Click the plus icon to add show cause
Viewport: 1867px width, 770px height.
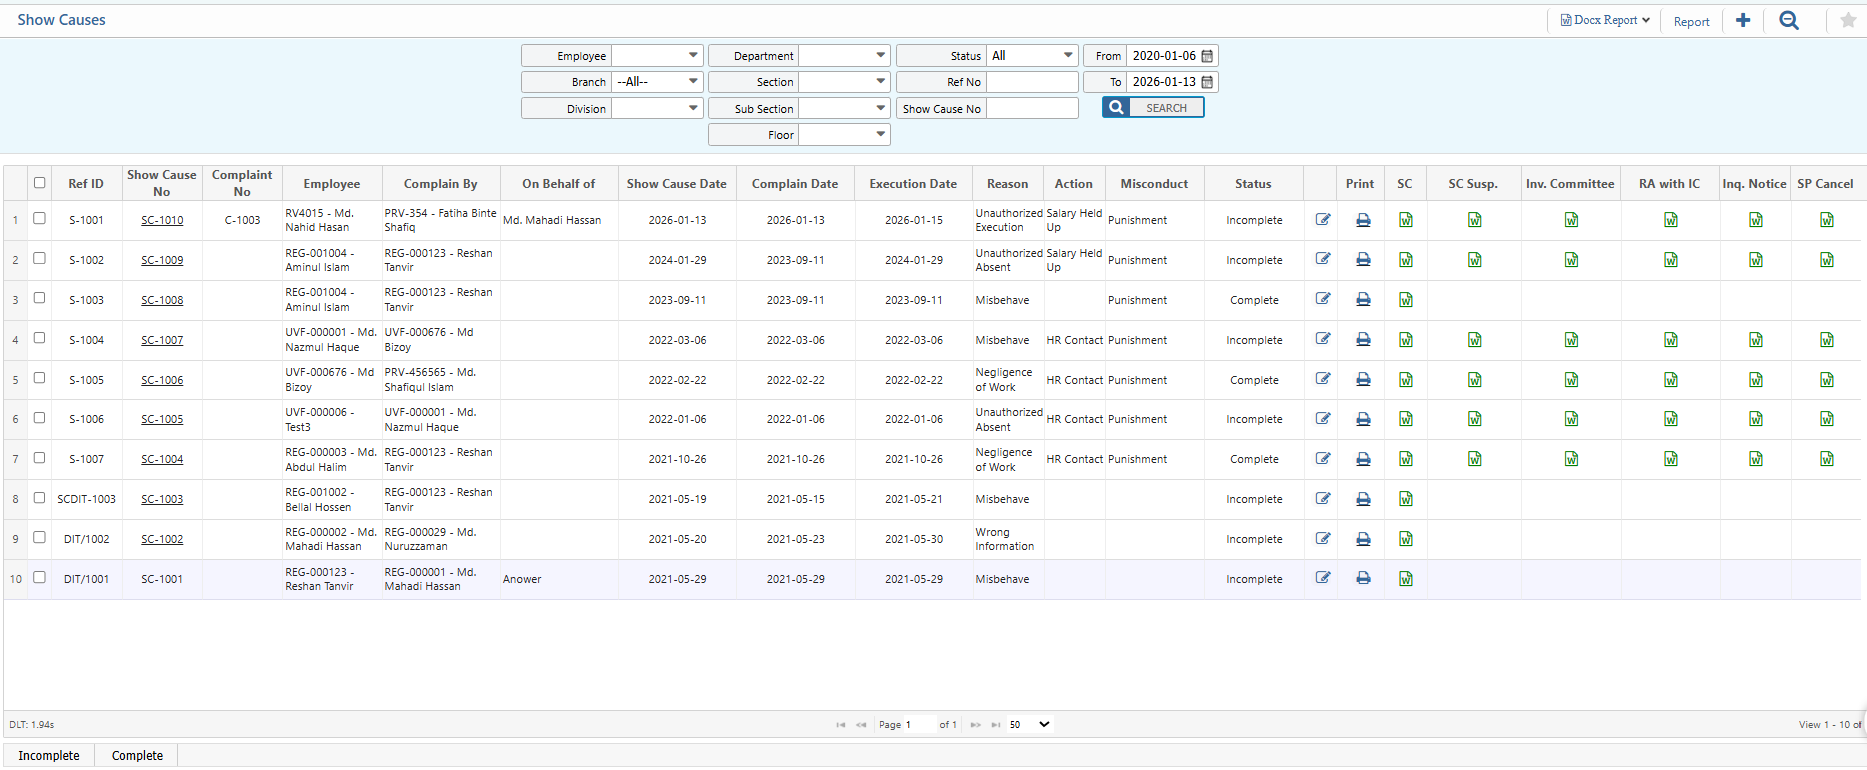click(1743, 21)
